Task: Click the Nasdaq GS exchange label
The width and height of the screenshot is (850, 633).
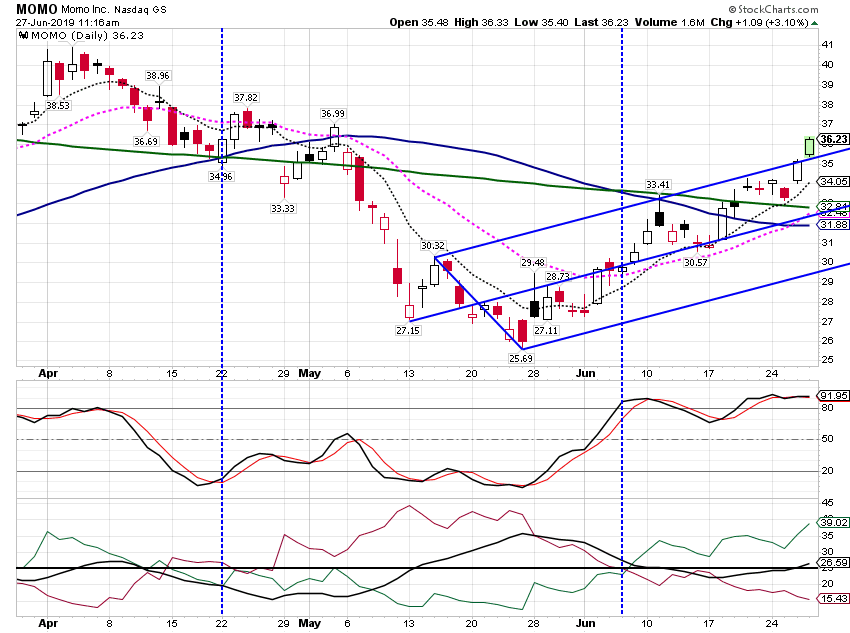Action: [x=140, y=10]
